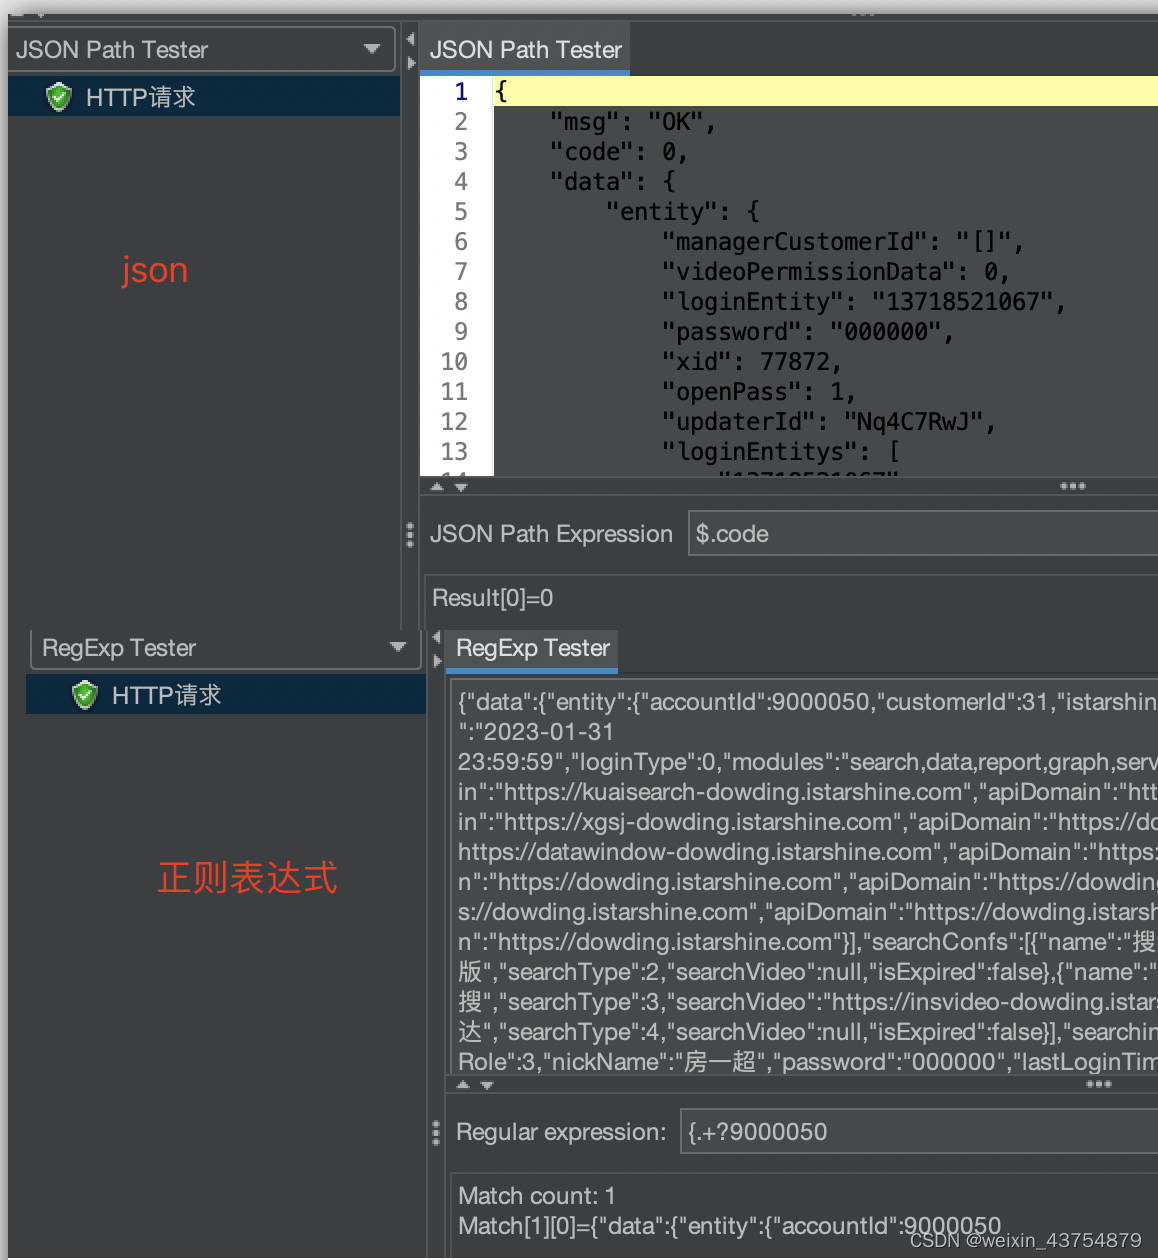Click line number 10 in JSON gutter

[x=454, y=362]
